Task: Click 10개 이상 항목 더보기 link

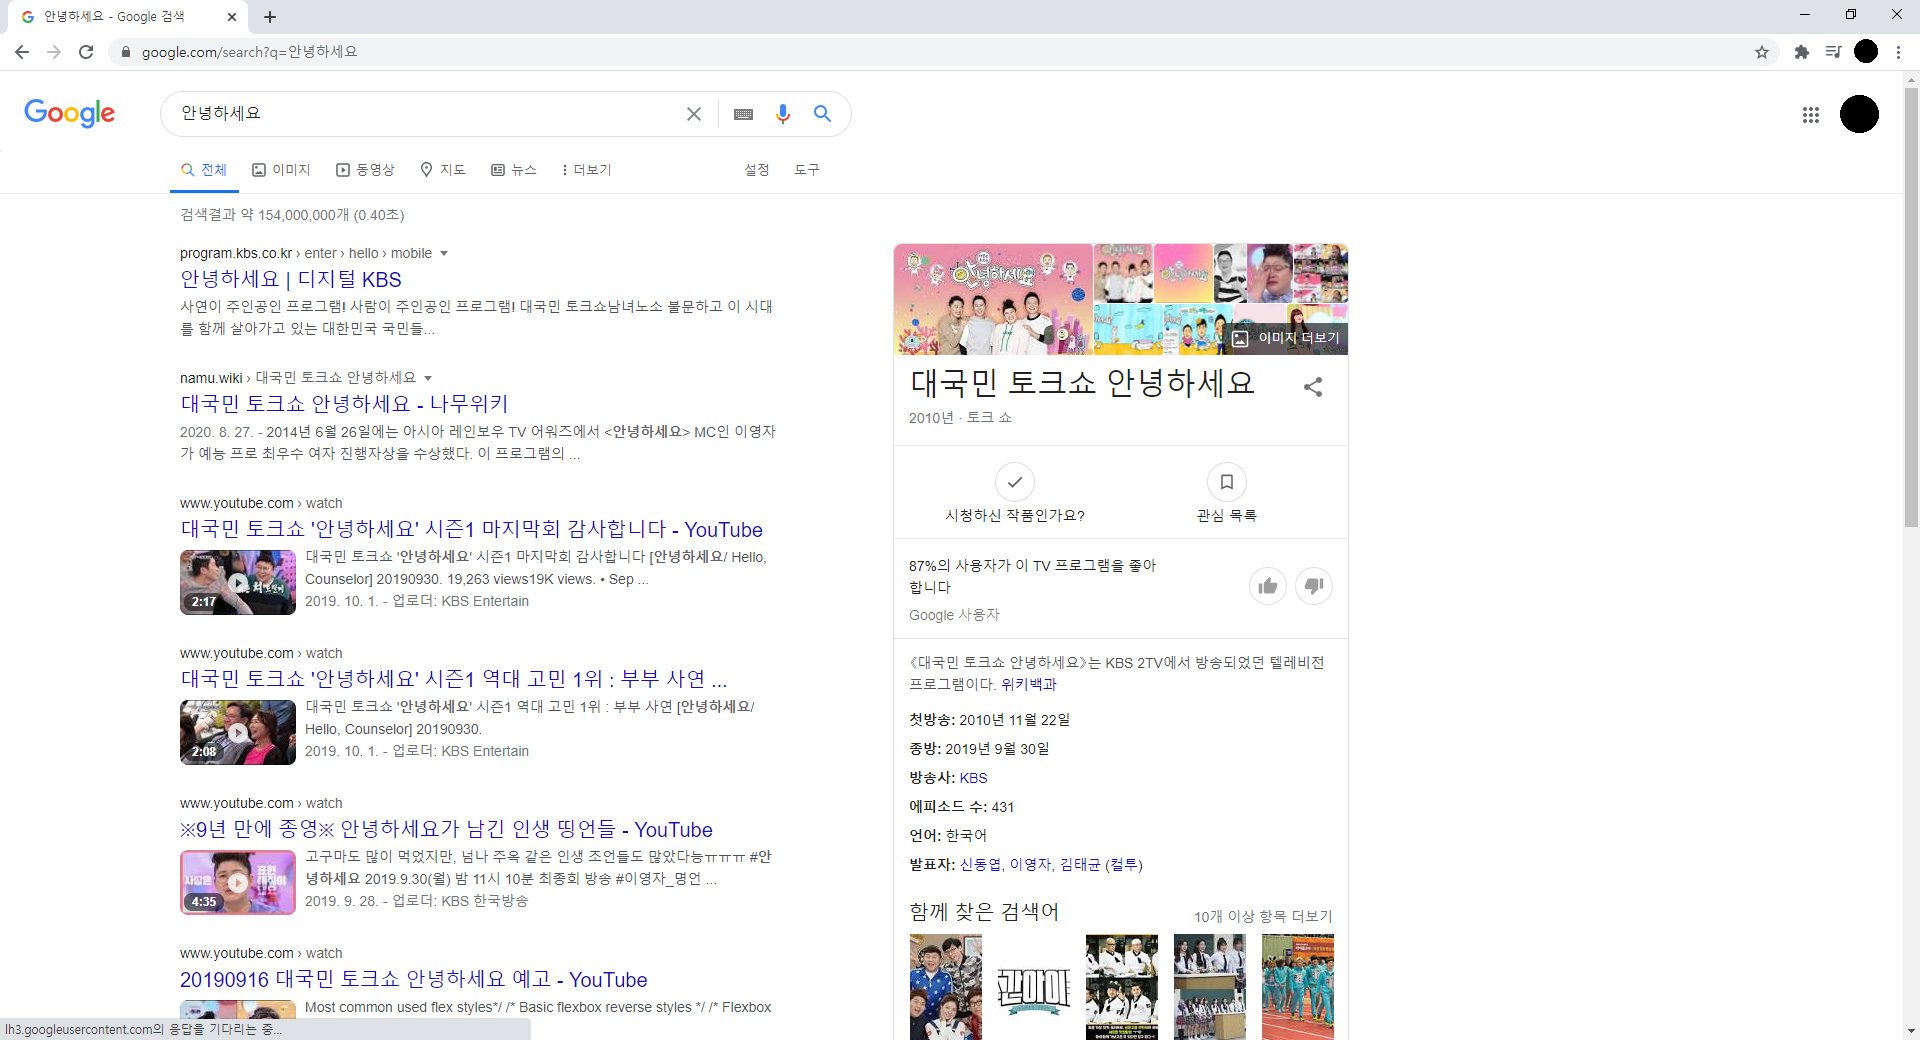Action: [1263, 917]
